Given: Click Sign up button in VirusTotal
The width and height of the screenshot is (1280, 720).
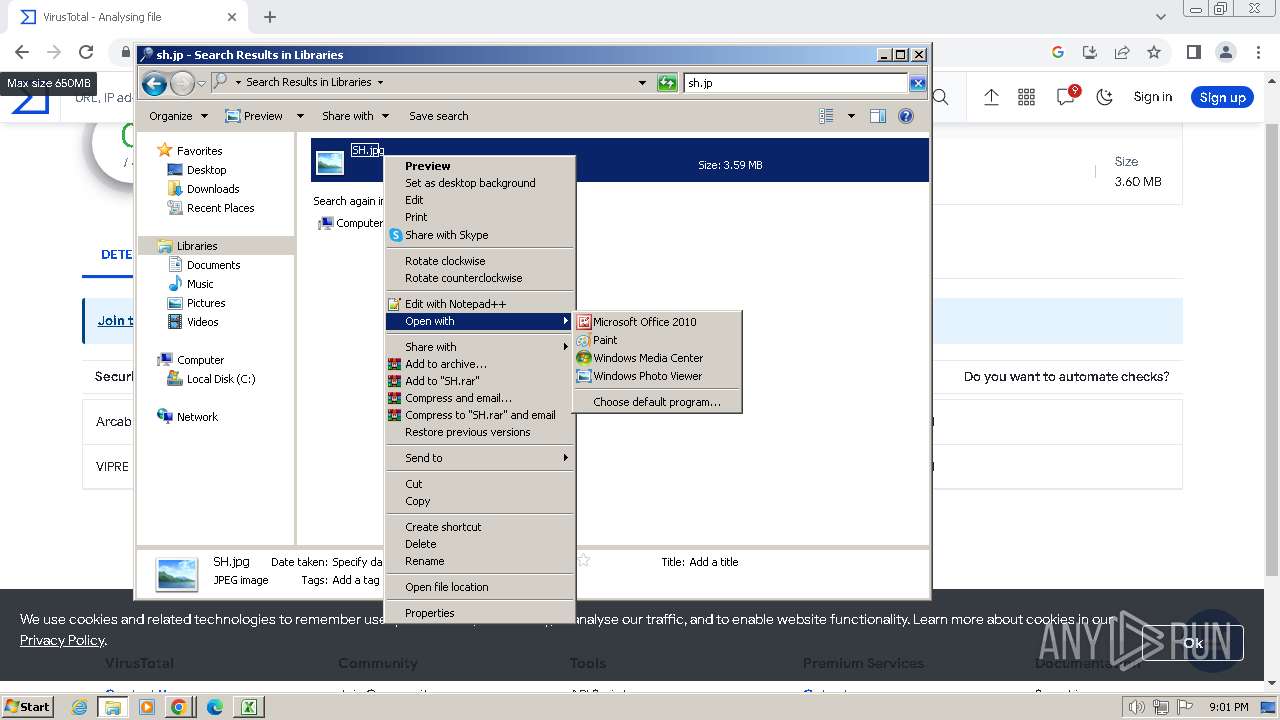Looking at the screenshot, I should pos(1222,97).
